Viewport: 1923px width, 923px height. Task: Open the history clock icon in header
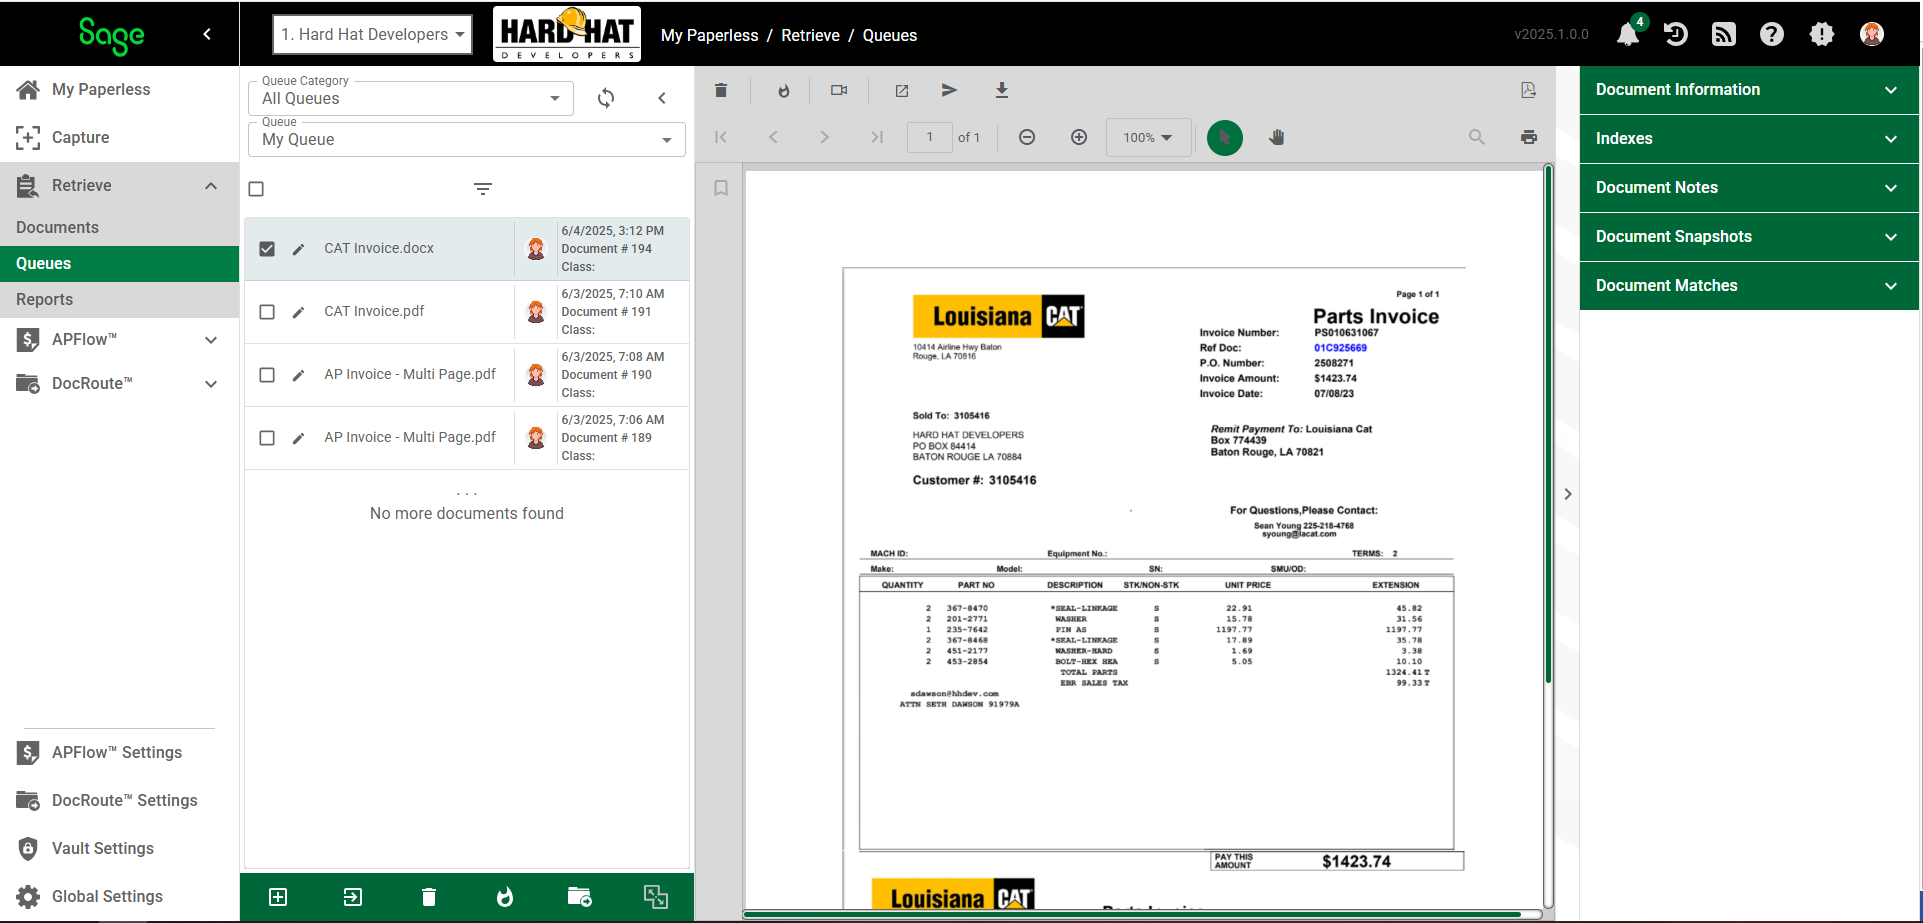[1676, 34]
